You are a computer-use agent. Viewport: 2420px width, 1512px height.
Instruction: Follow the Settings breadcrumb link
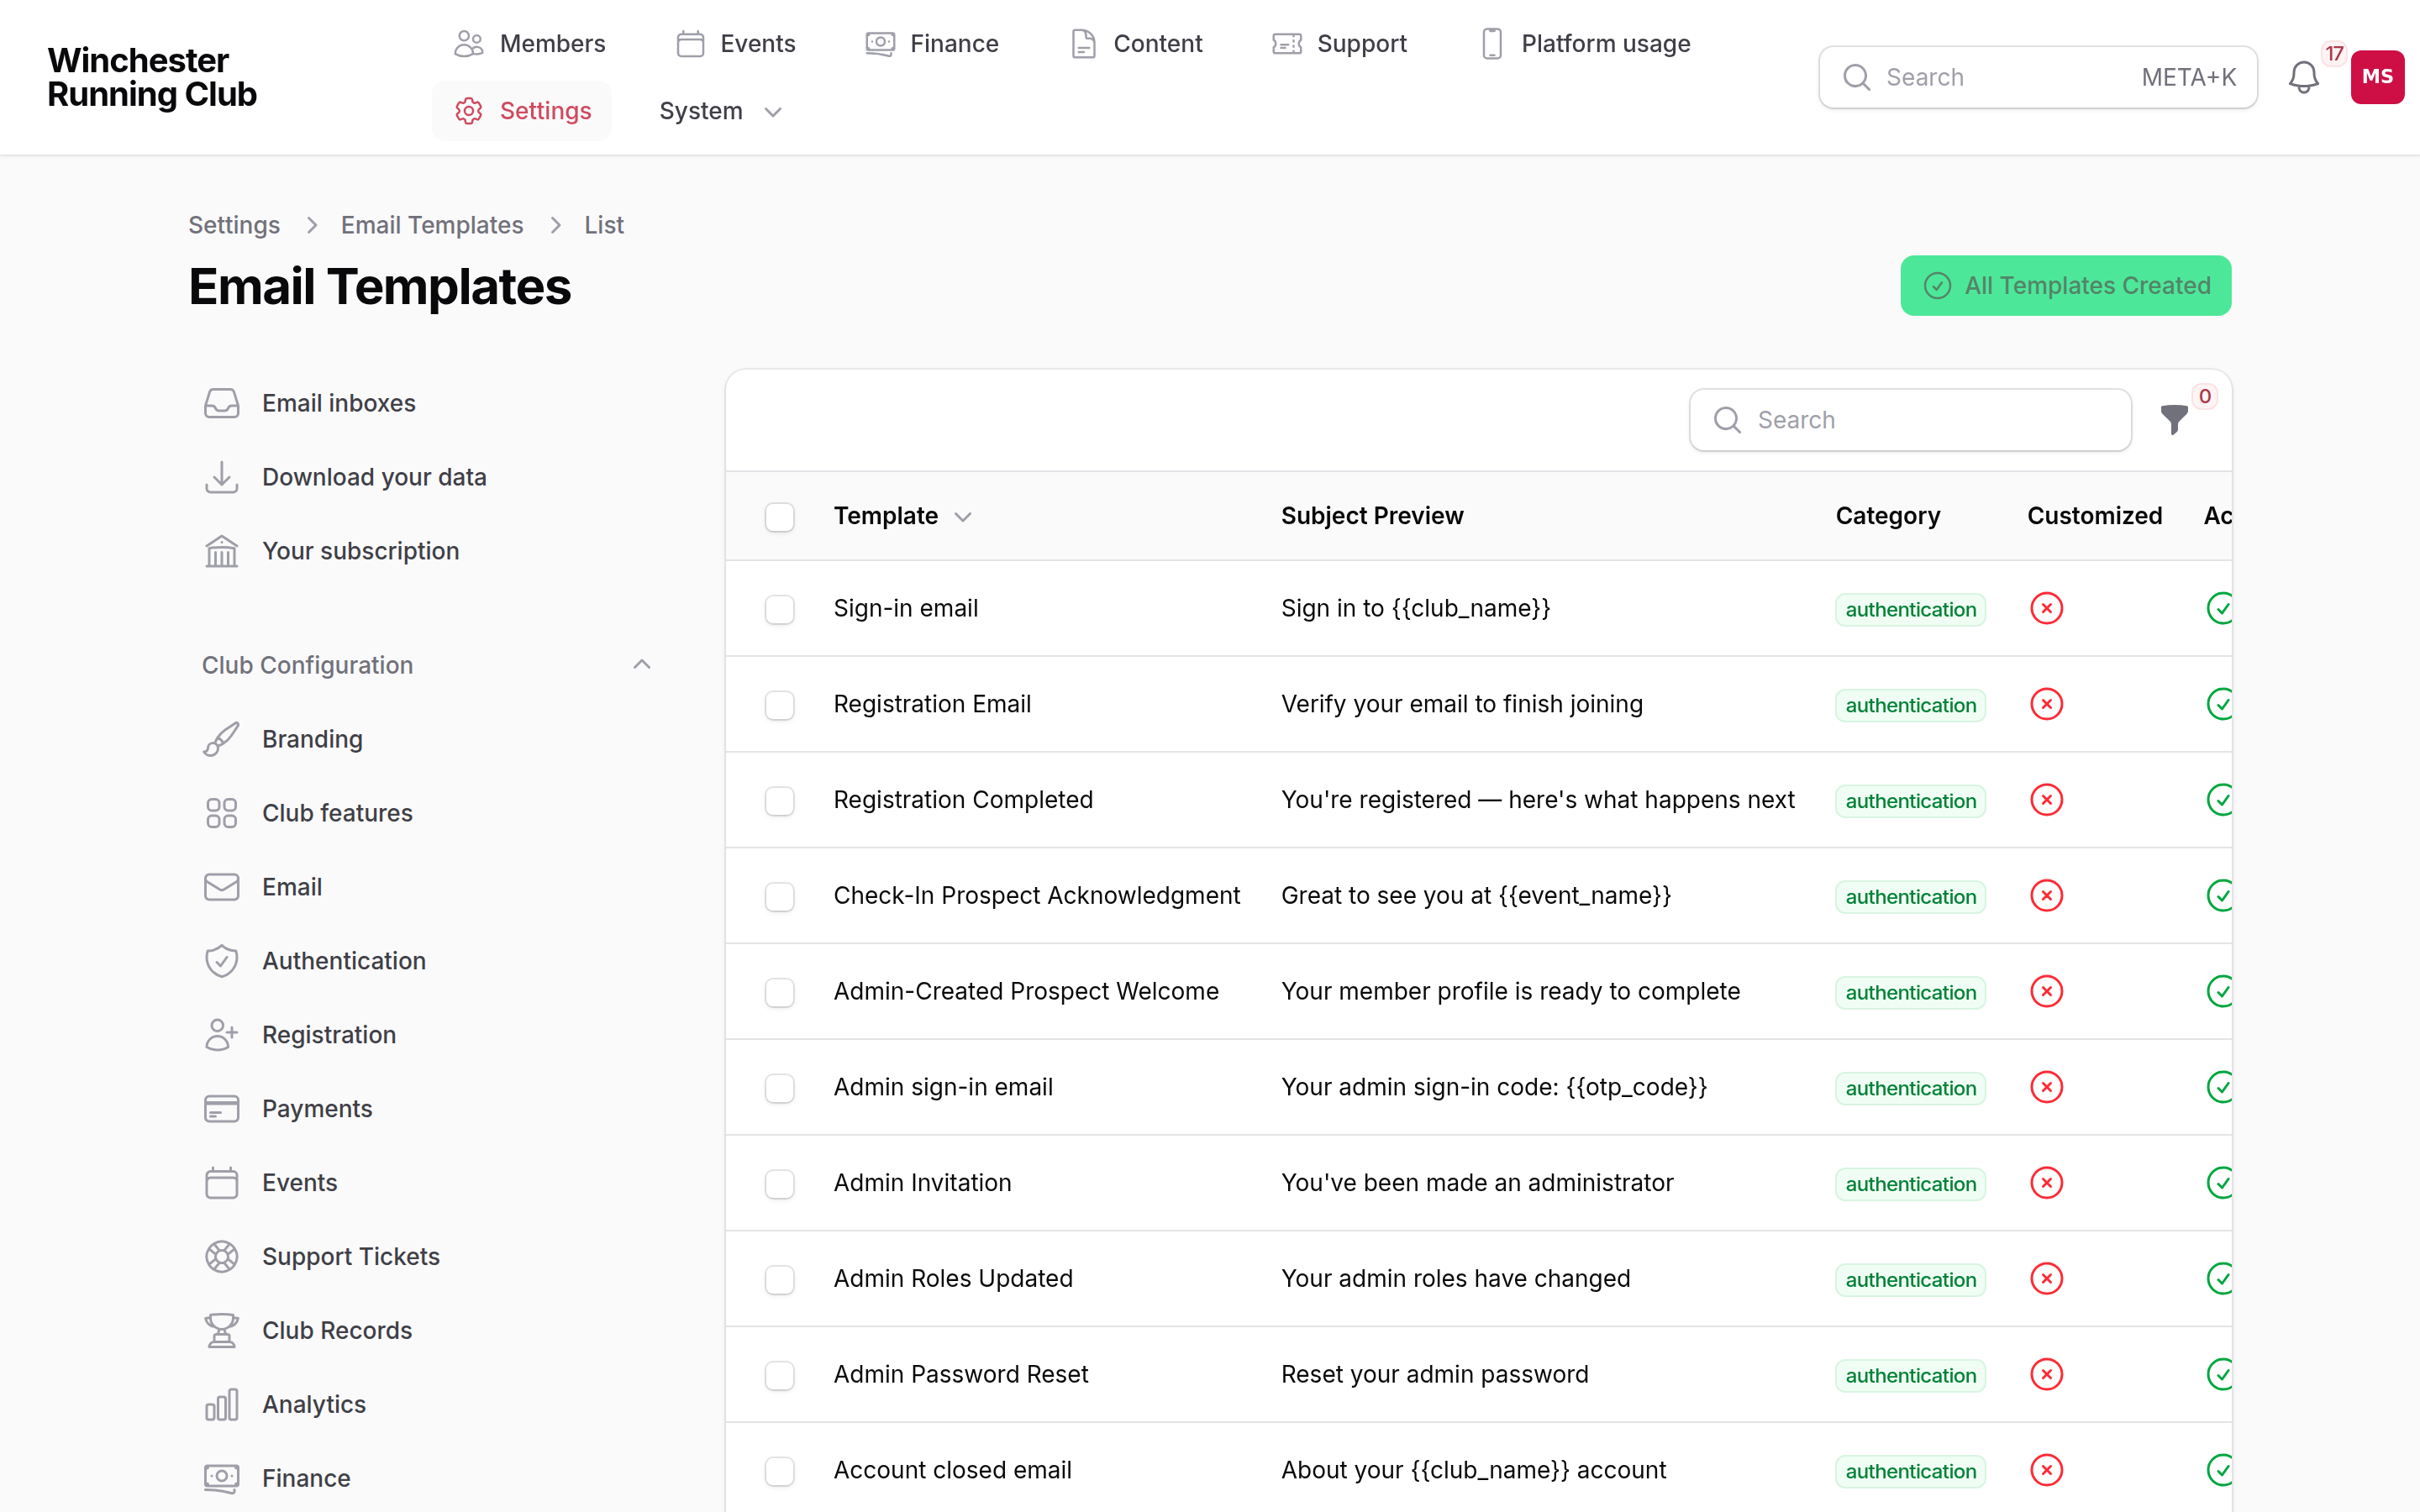tap(234, 225)
